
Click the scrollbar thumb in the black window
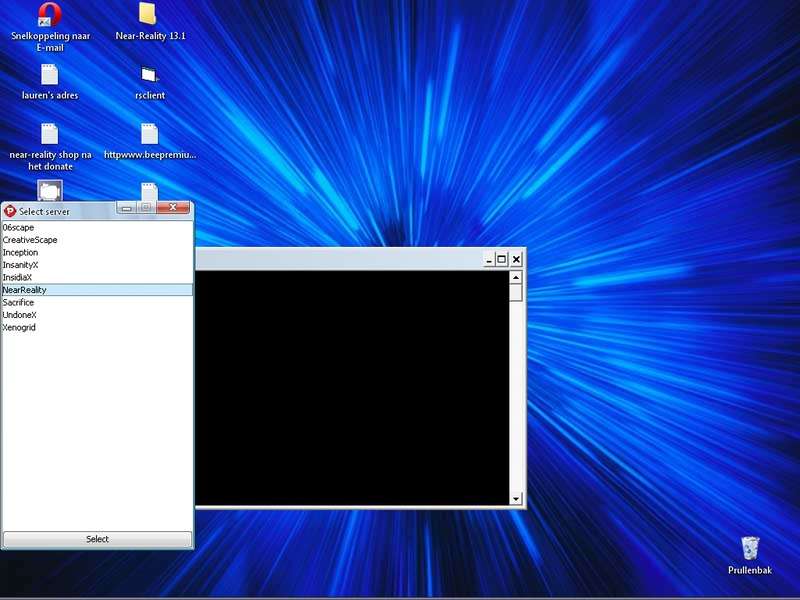[516, 293]
